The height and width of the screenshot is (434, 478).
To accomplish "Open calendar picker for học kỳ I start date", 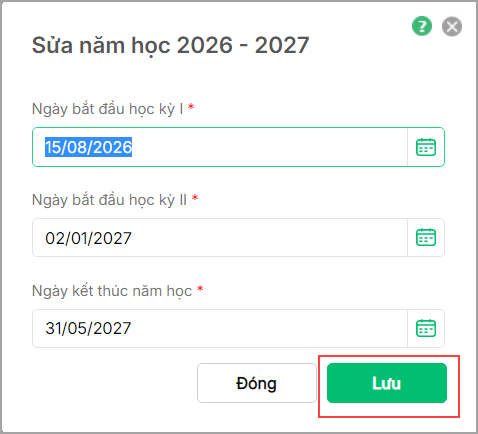I will tap(426, 147).
